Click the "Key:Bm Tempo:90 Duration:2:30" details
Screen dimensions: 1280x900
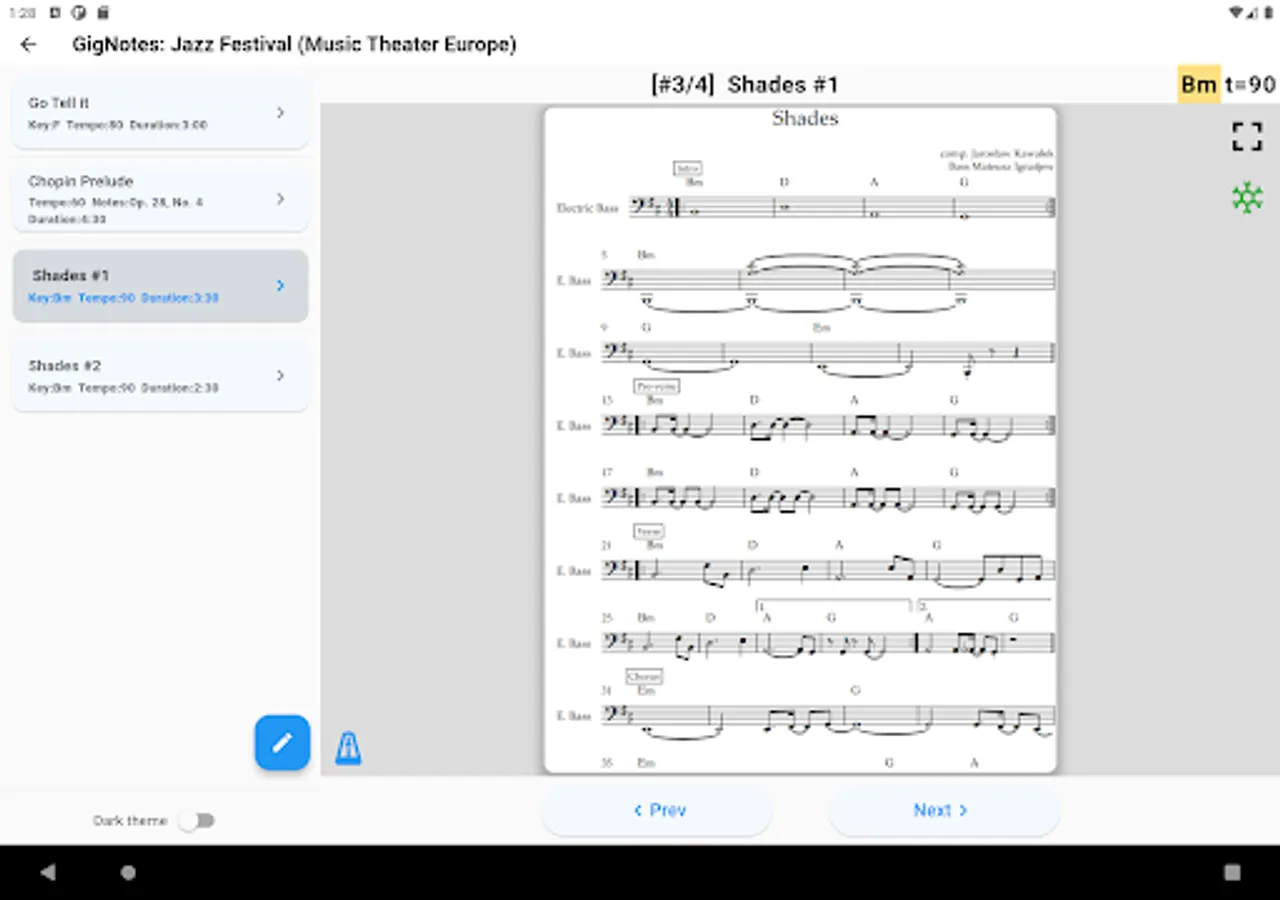123,388
